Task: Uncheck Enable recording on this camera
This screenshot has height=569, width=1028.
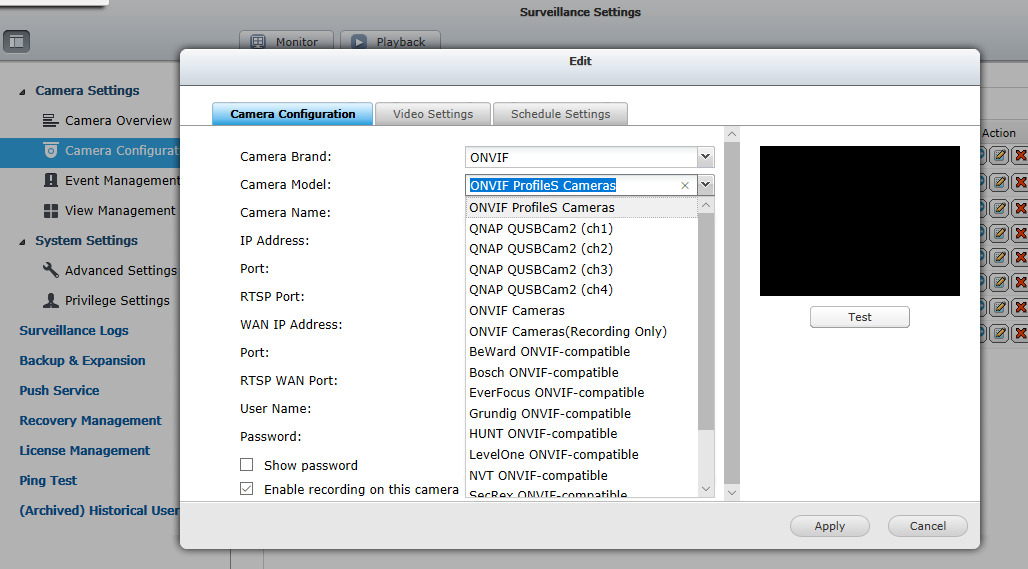Action: tap(247, 489)
